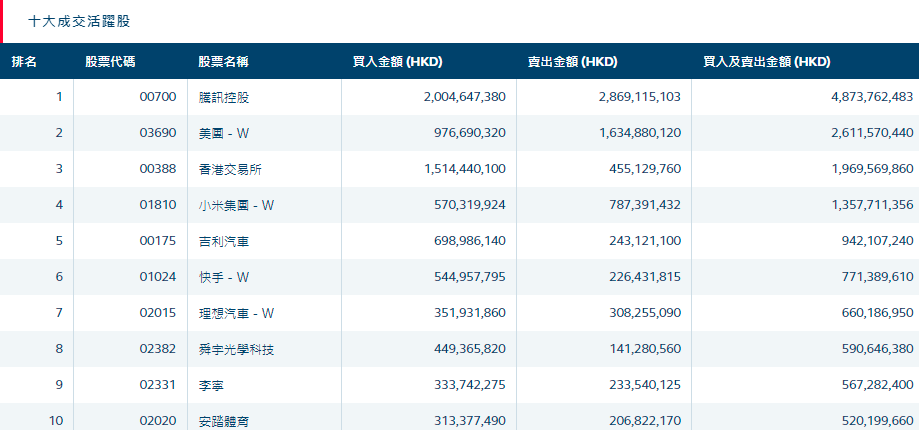The image size is (919, 430).
Task: Click rank number 10 in 安踏體育 row
Action: 56,421
